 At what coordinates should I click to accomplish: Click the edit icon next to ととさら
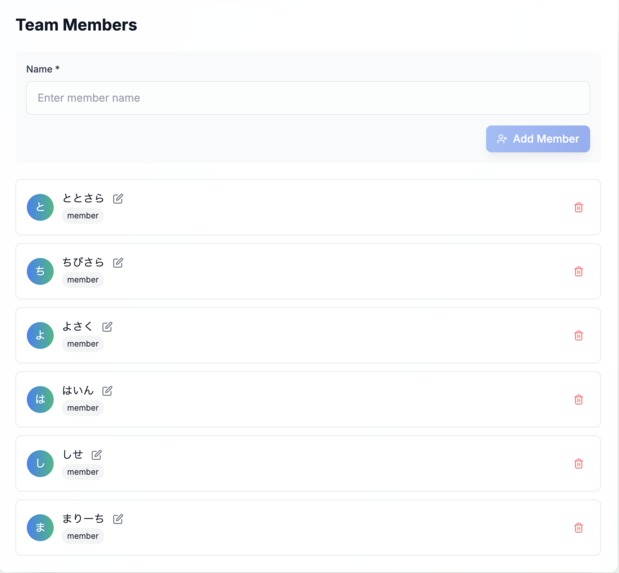[x=118, y=198]
